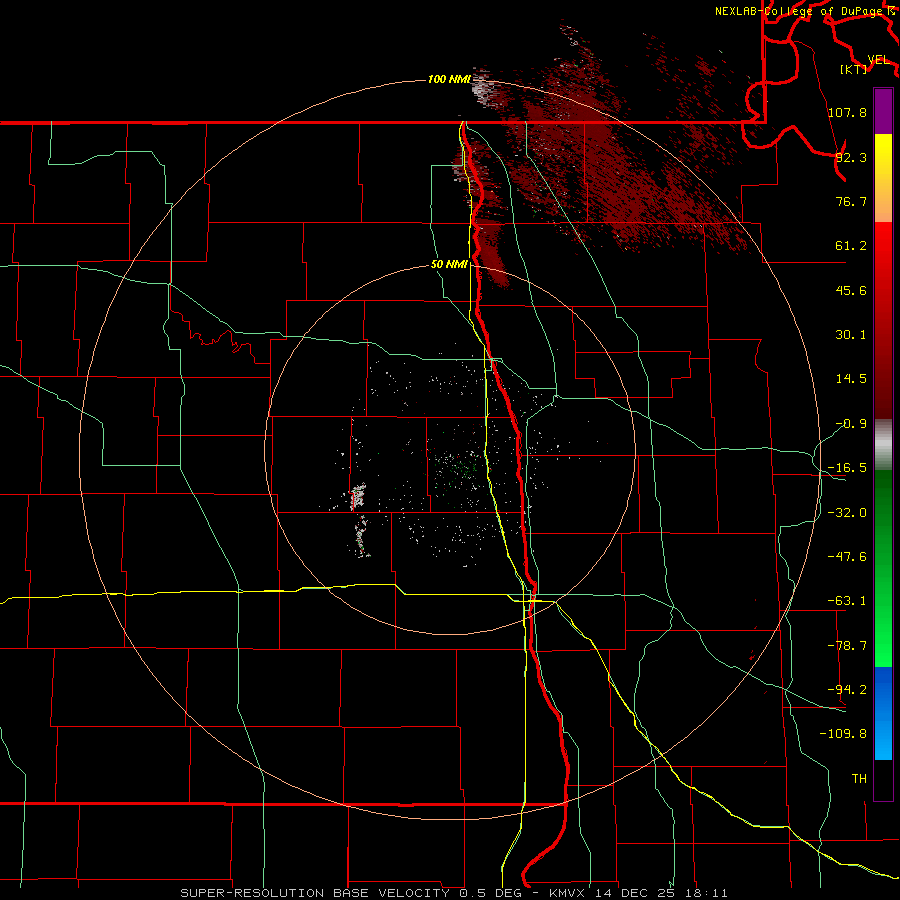Viewport: 900px width, 900px height.
Task: Click the -47.6 scale value
Action: 847,557
